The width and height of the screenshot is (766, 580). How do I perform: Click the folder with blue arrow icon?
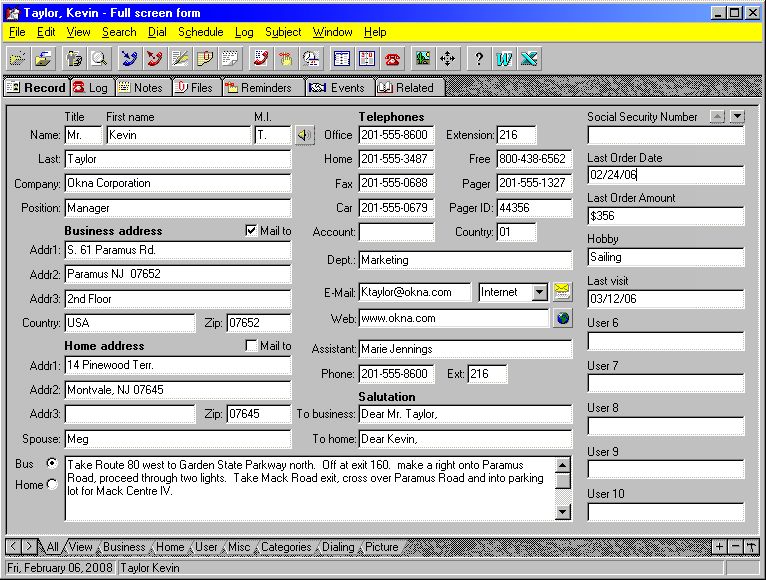click(43, 59)
